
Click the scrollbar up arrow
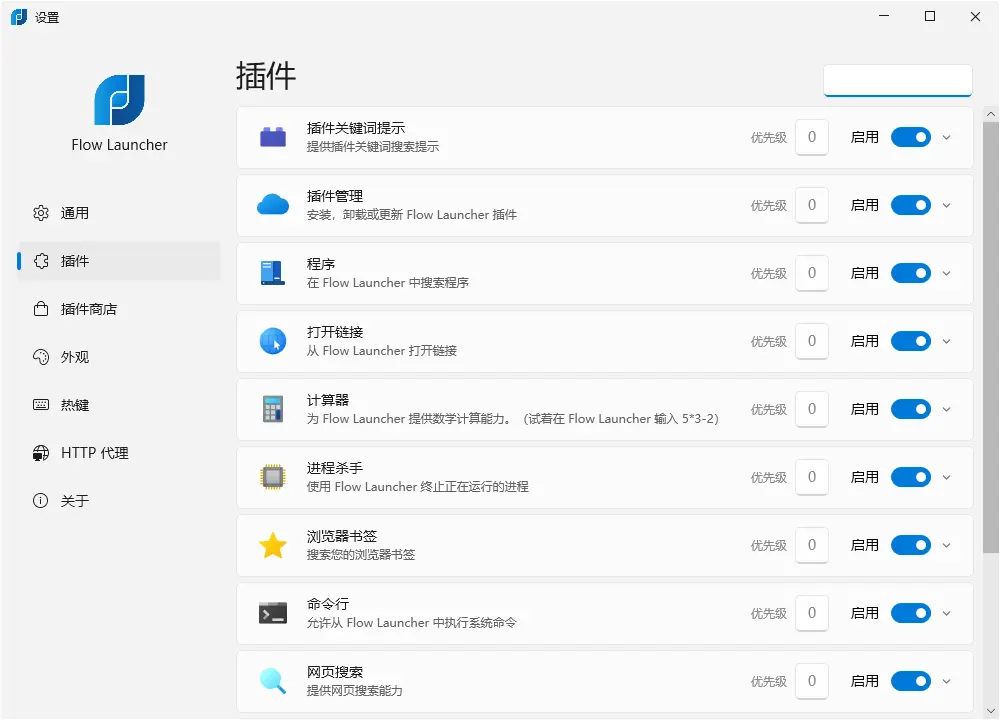(990, 114)
